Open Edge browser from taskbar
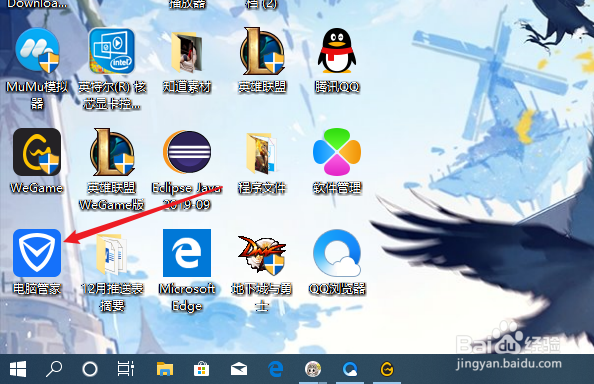Screen dimensions: 594x384 pyautogui.click(x=275, y=369)
